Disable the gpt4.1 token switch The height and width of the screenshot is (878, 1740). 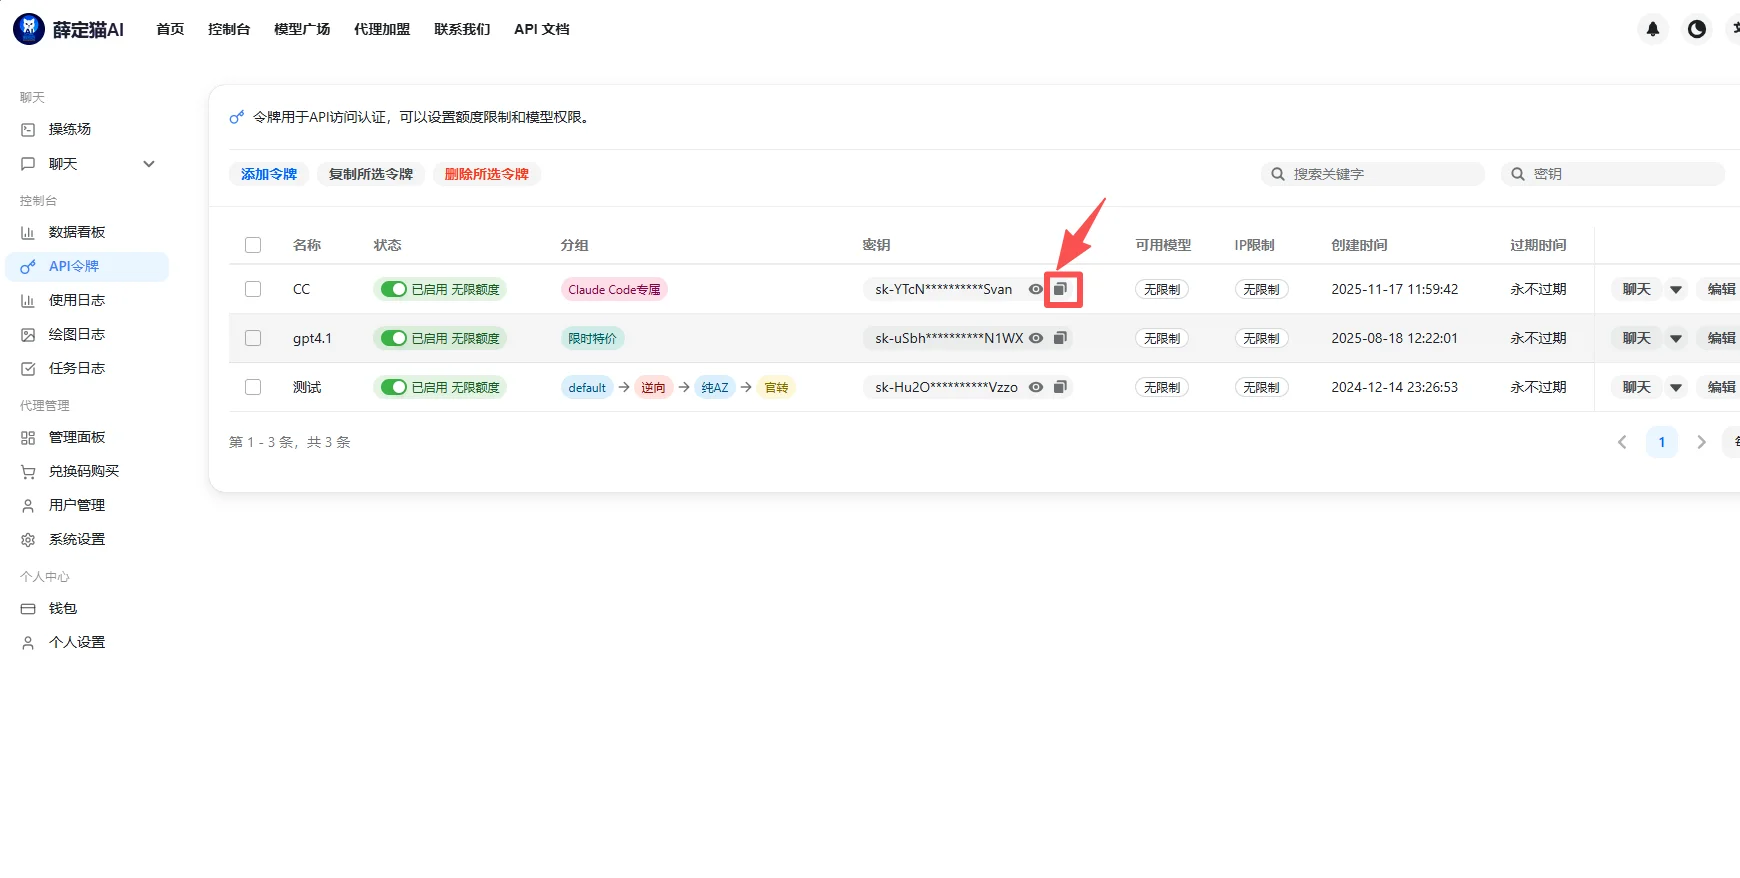tap(394, 338)
